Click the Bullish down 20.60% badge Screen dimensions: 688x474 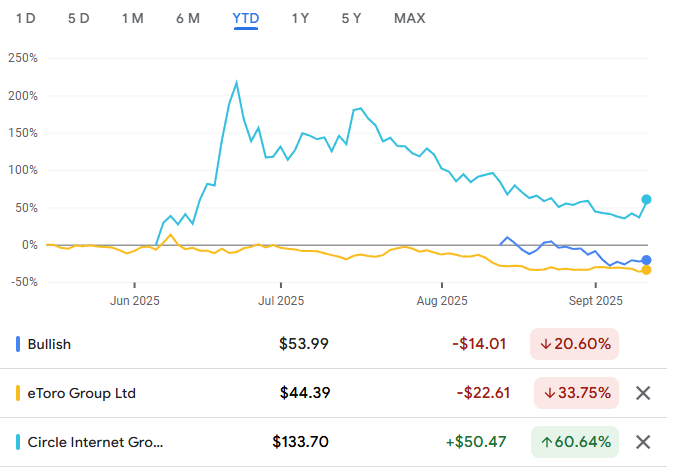point(574,344)
